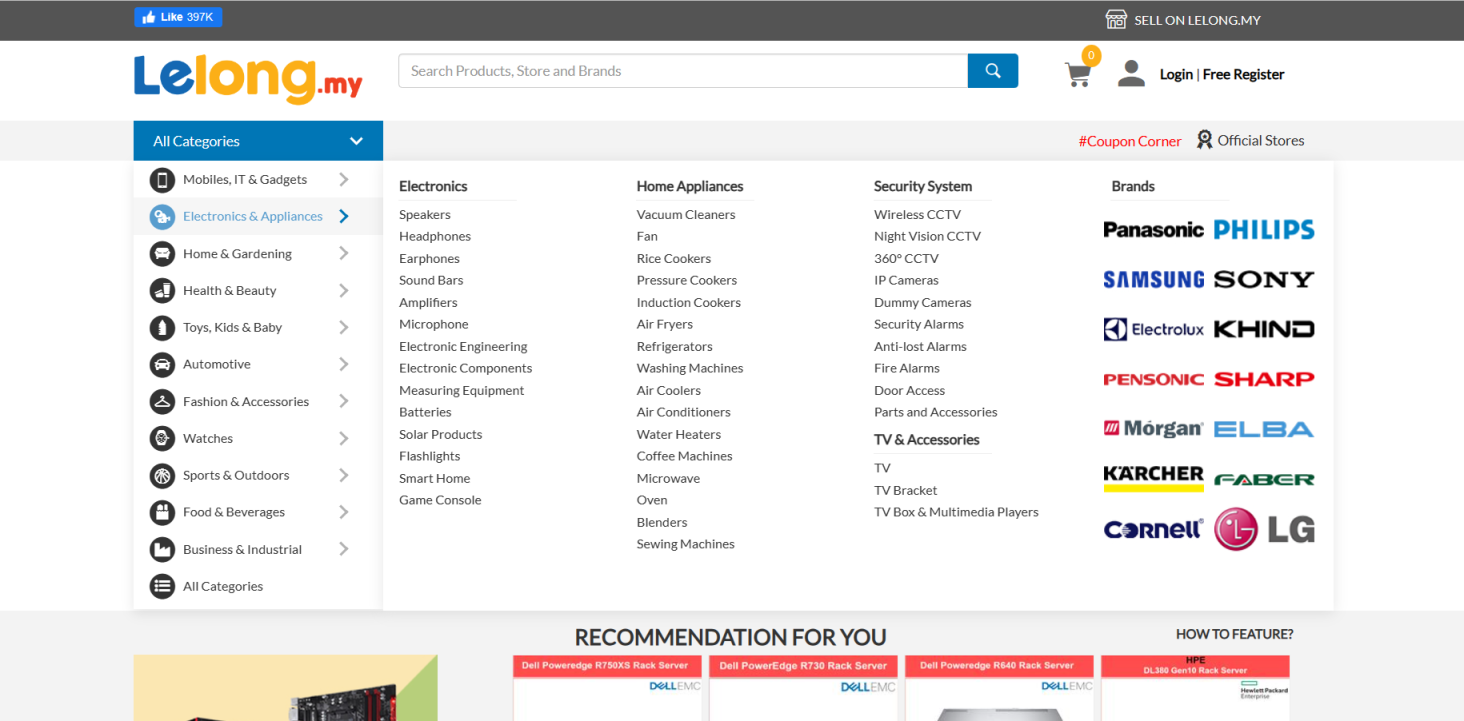Click the Sell on Lelong.my store icon
The height and width of the screenshot is (721, 1464).
tap(1116, 20)
